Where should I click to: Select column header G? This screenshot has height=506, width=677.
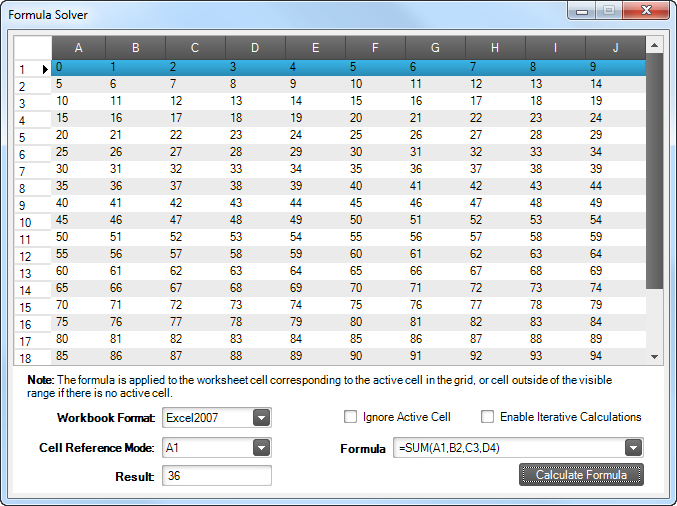click(x=435, y=47)
